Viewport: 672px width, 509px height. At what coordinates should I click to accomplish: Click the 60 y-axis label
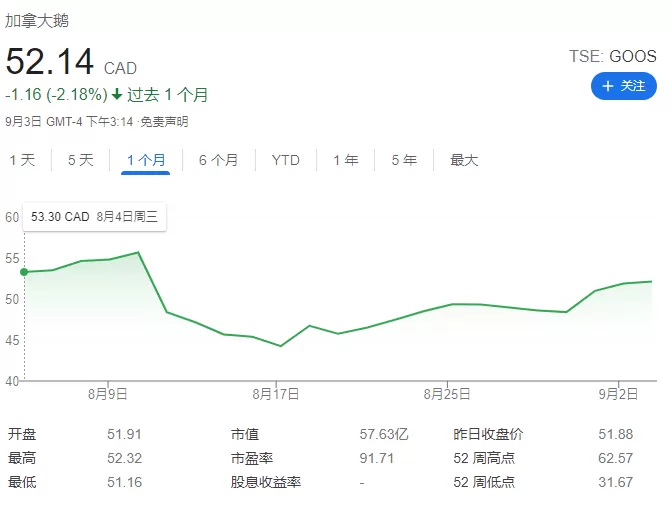tap(12, 218)
